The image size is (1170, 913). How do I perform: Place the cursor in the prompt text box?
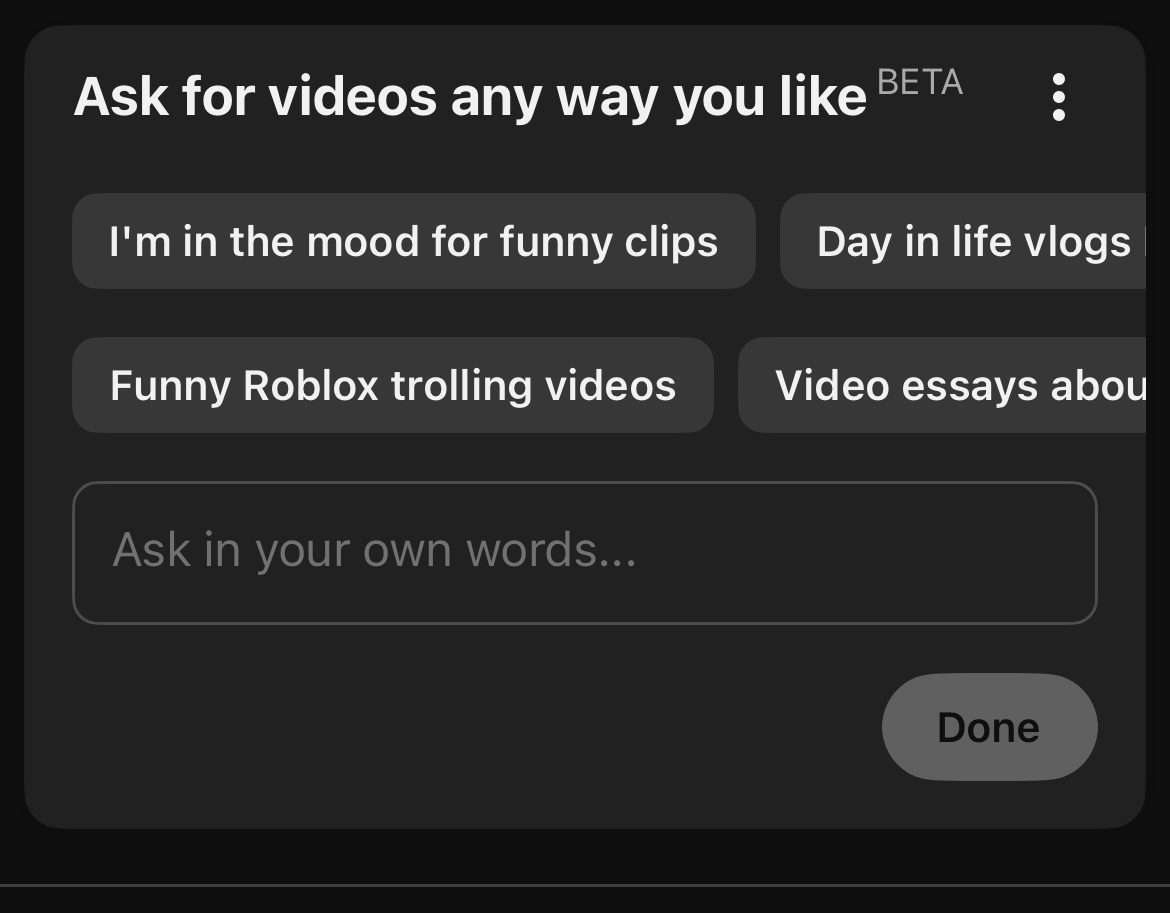coord(584,552)
